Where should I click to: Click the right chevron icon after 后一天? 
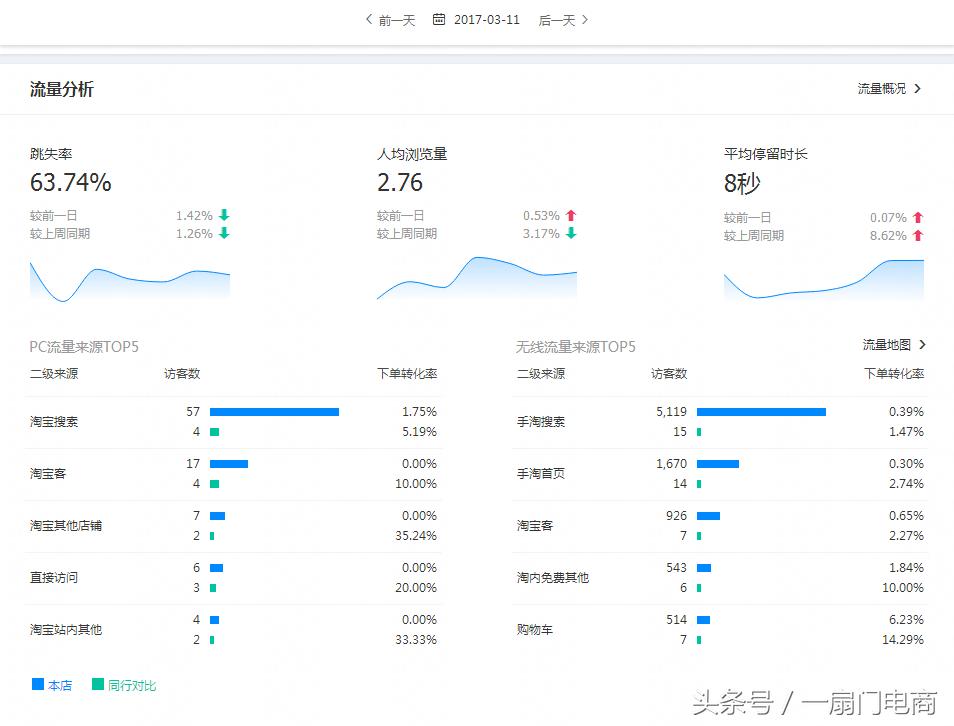tap(587, 19)
